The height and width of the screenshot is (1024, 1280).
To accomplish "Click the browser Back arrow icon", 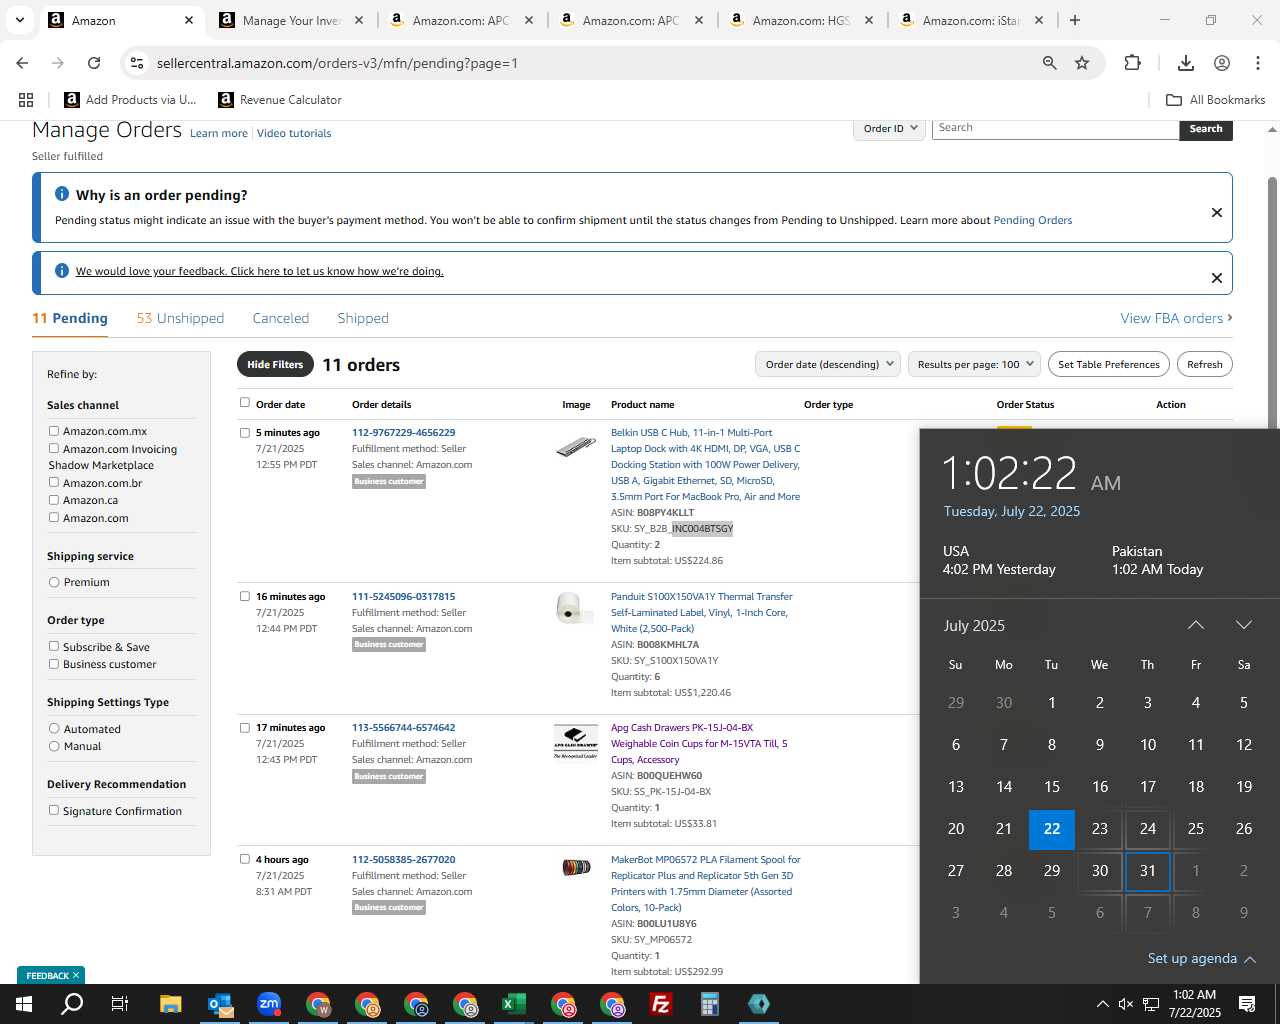I will click(x=22, y=63).
